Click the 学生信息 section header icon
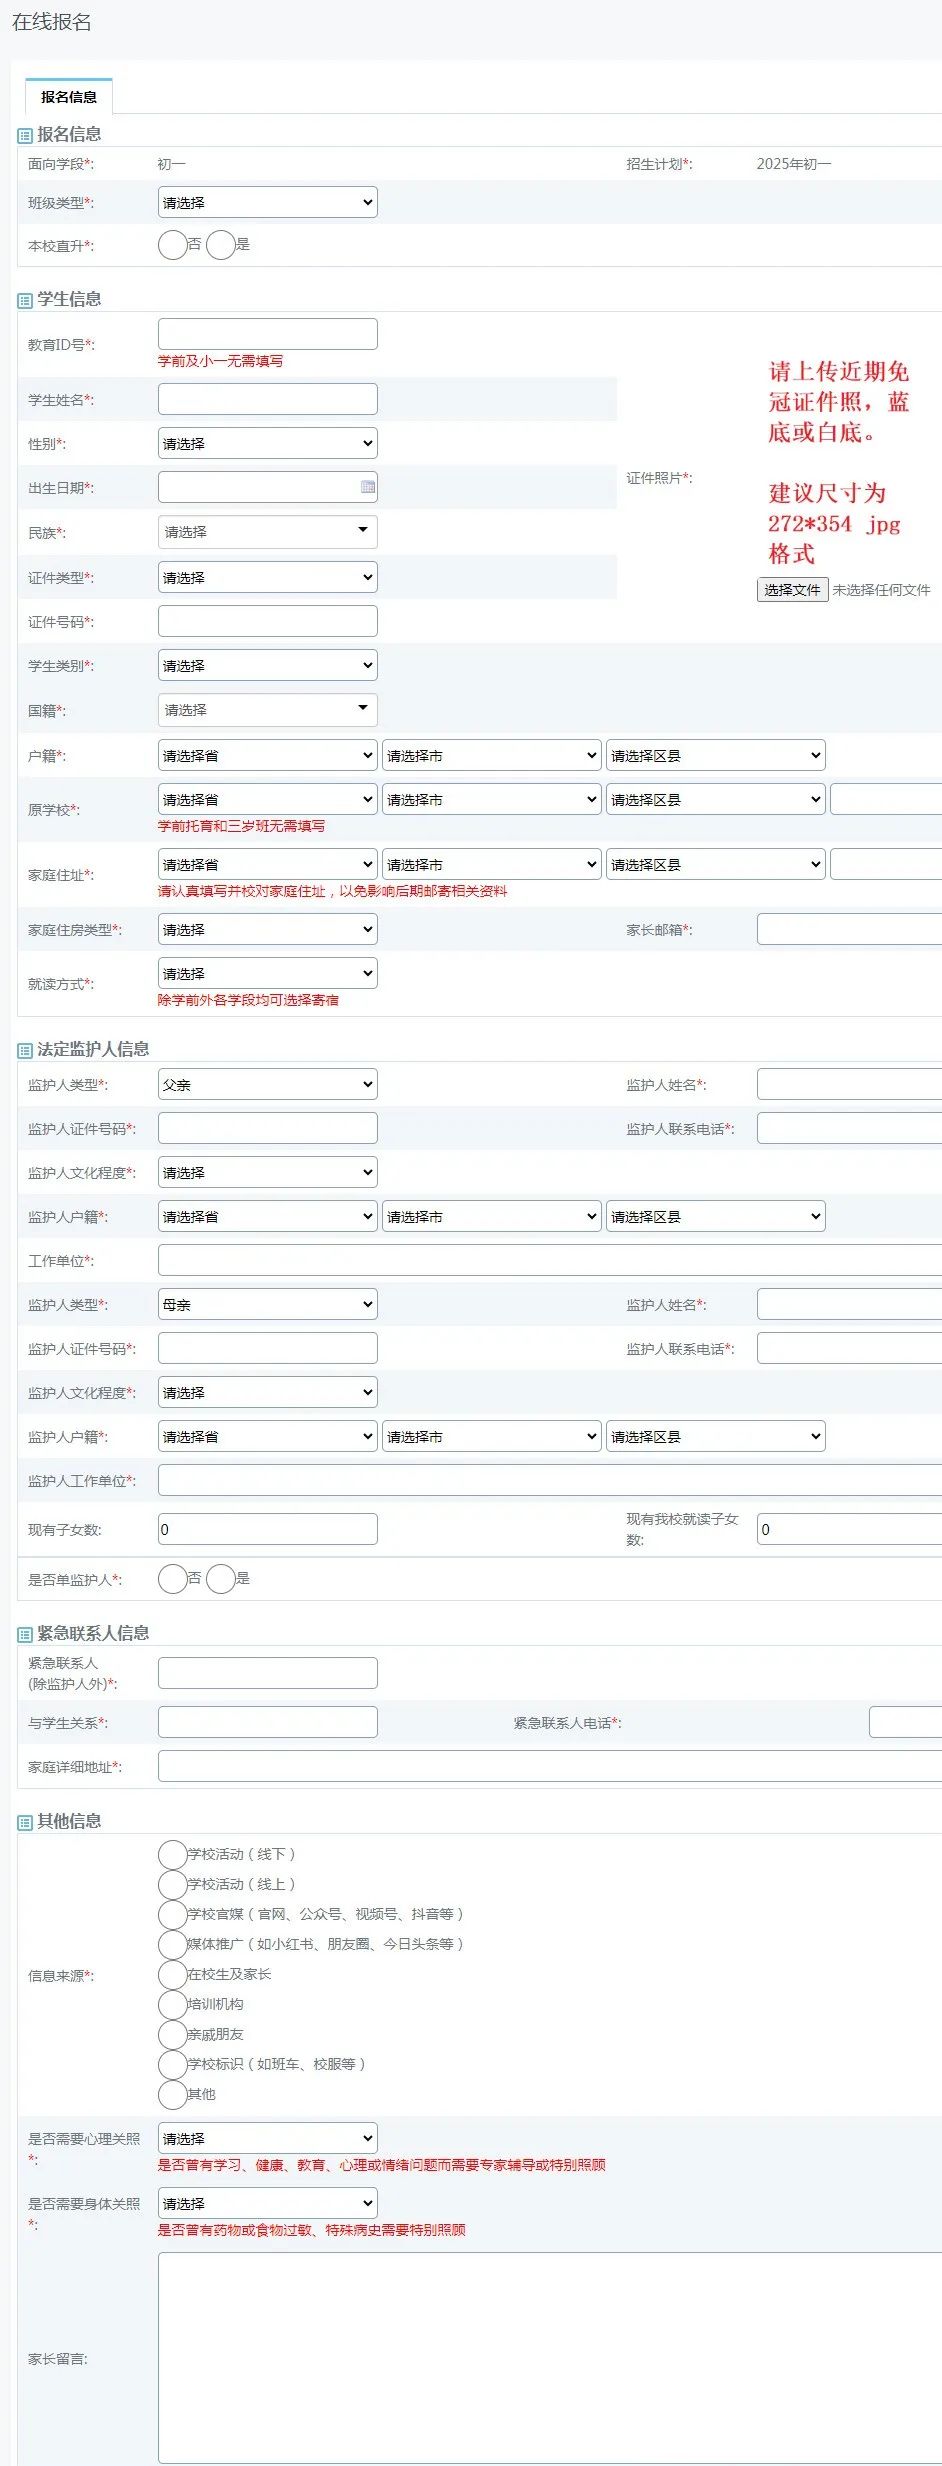This screenshot has height=2466, width=942. coord(25,300)
